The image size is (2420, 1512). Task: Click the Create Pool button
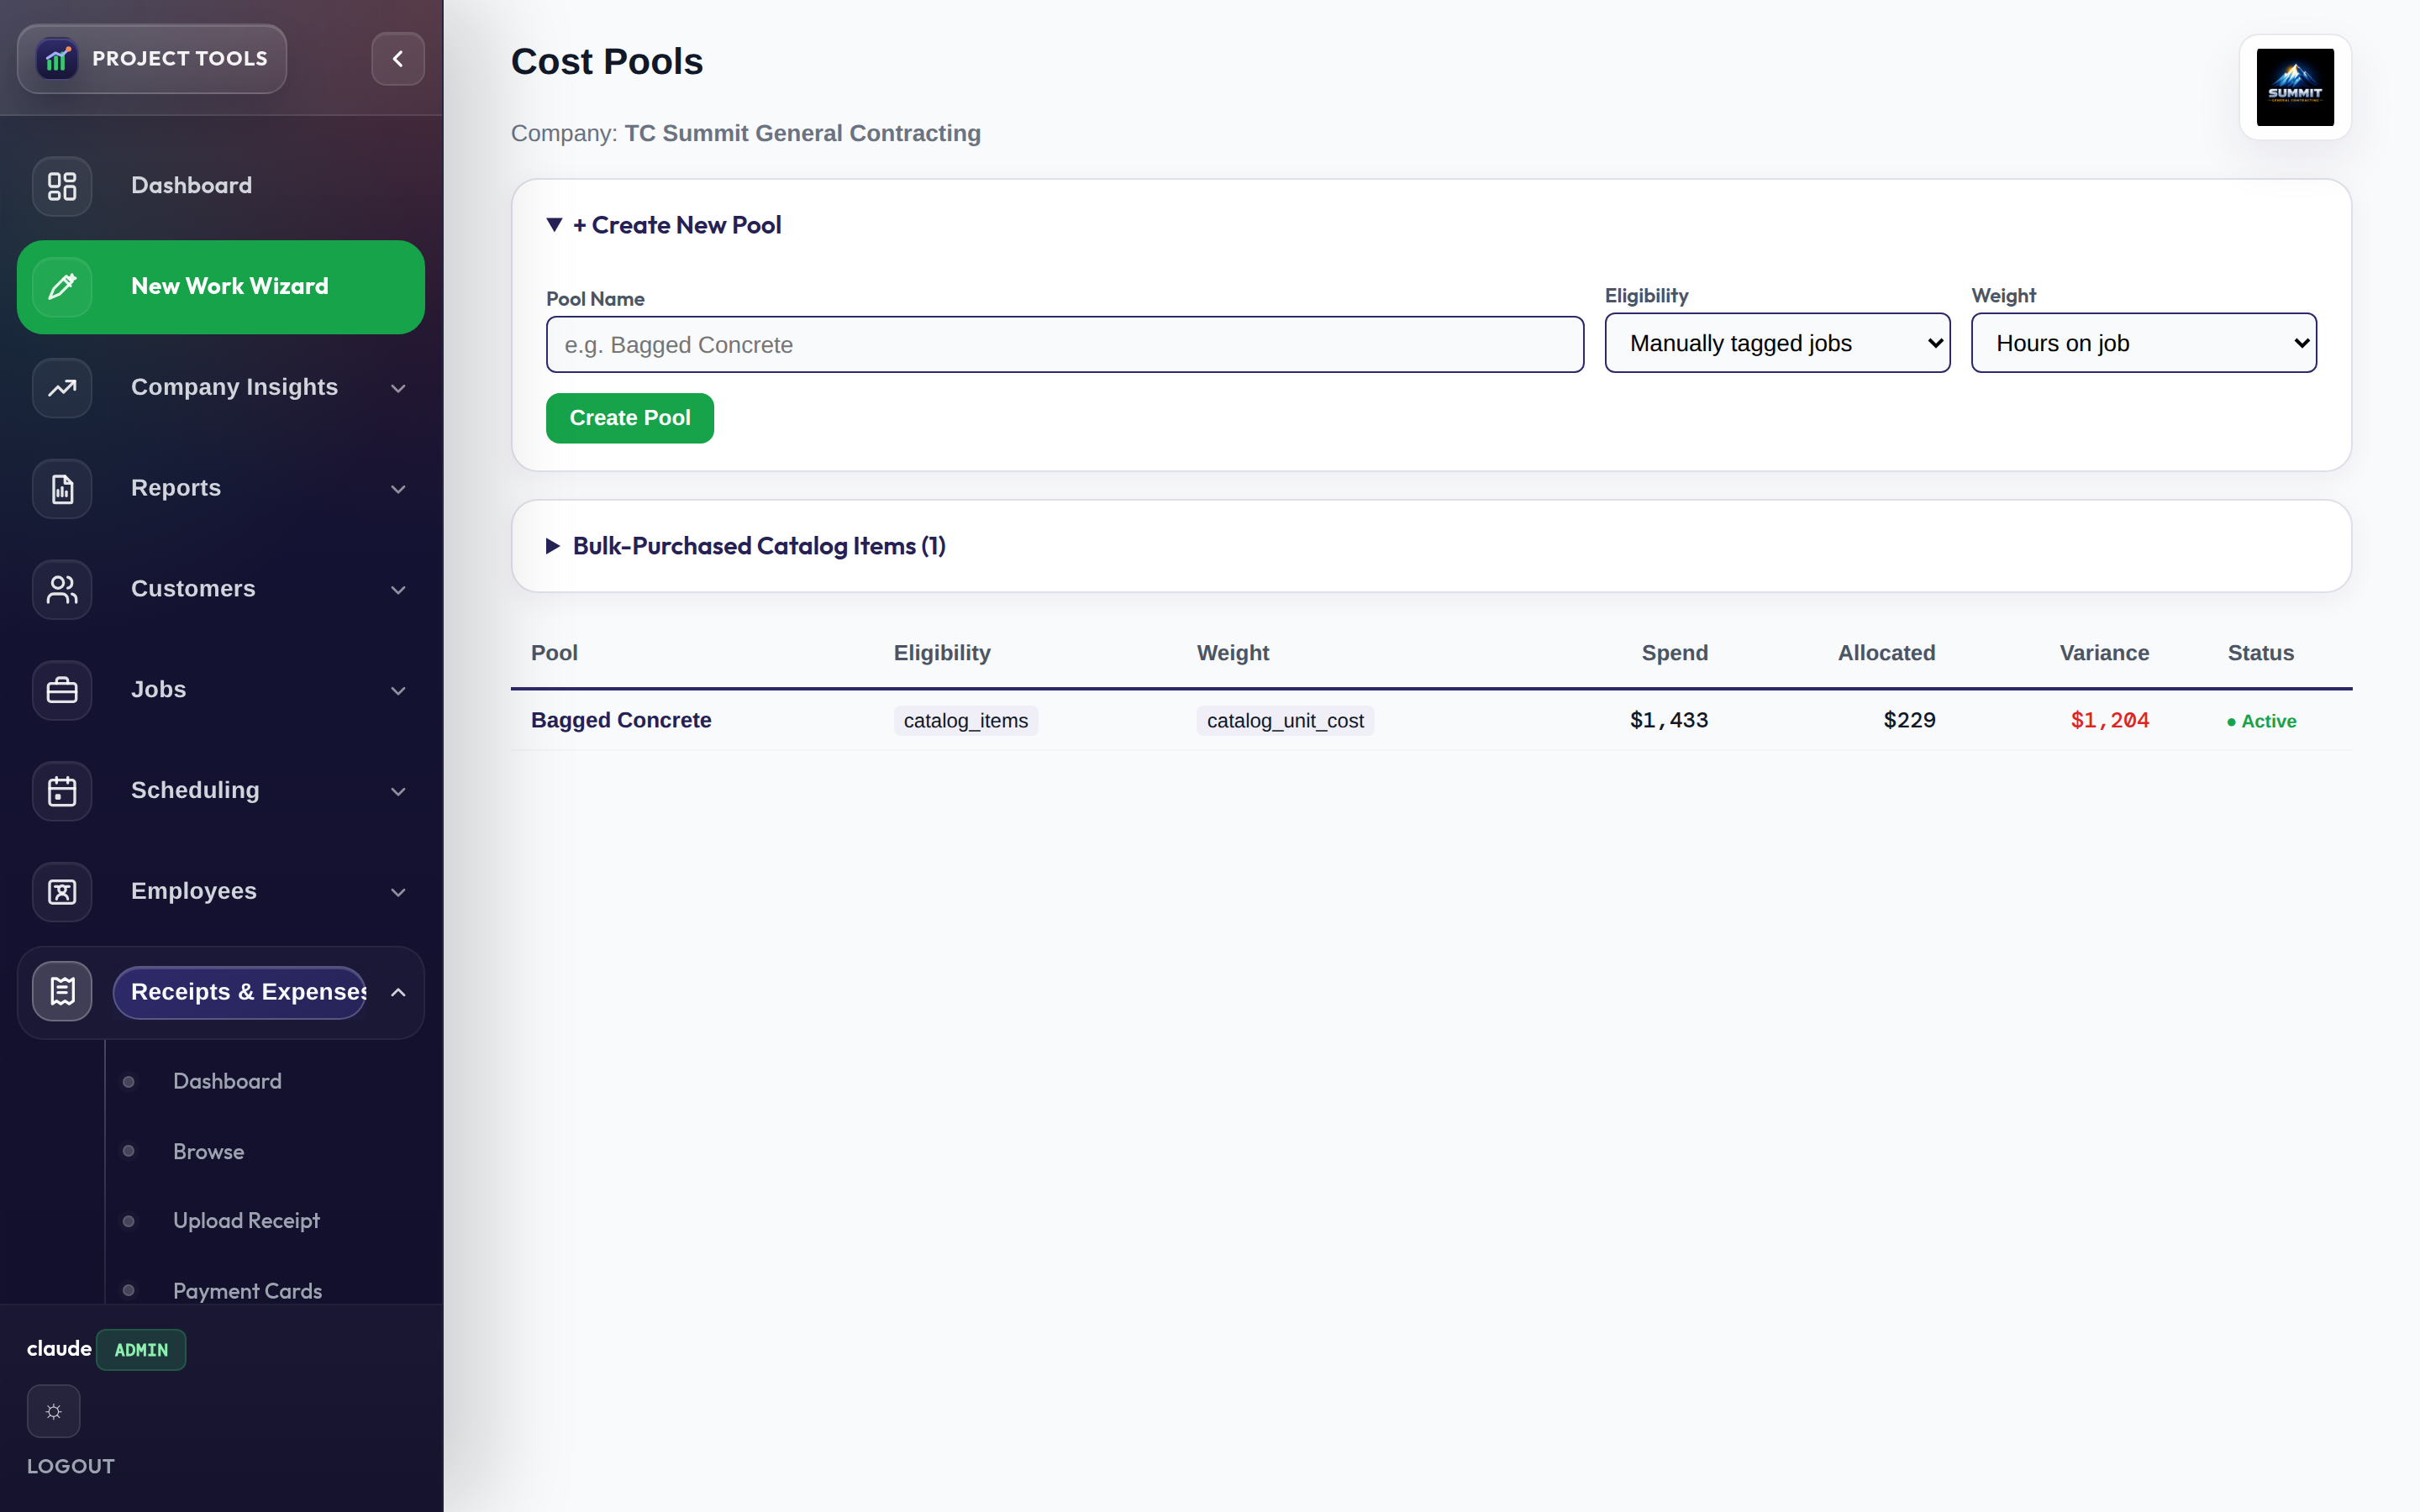click(630, 418)
